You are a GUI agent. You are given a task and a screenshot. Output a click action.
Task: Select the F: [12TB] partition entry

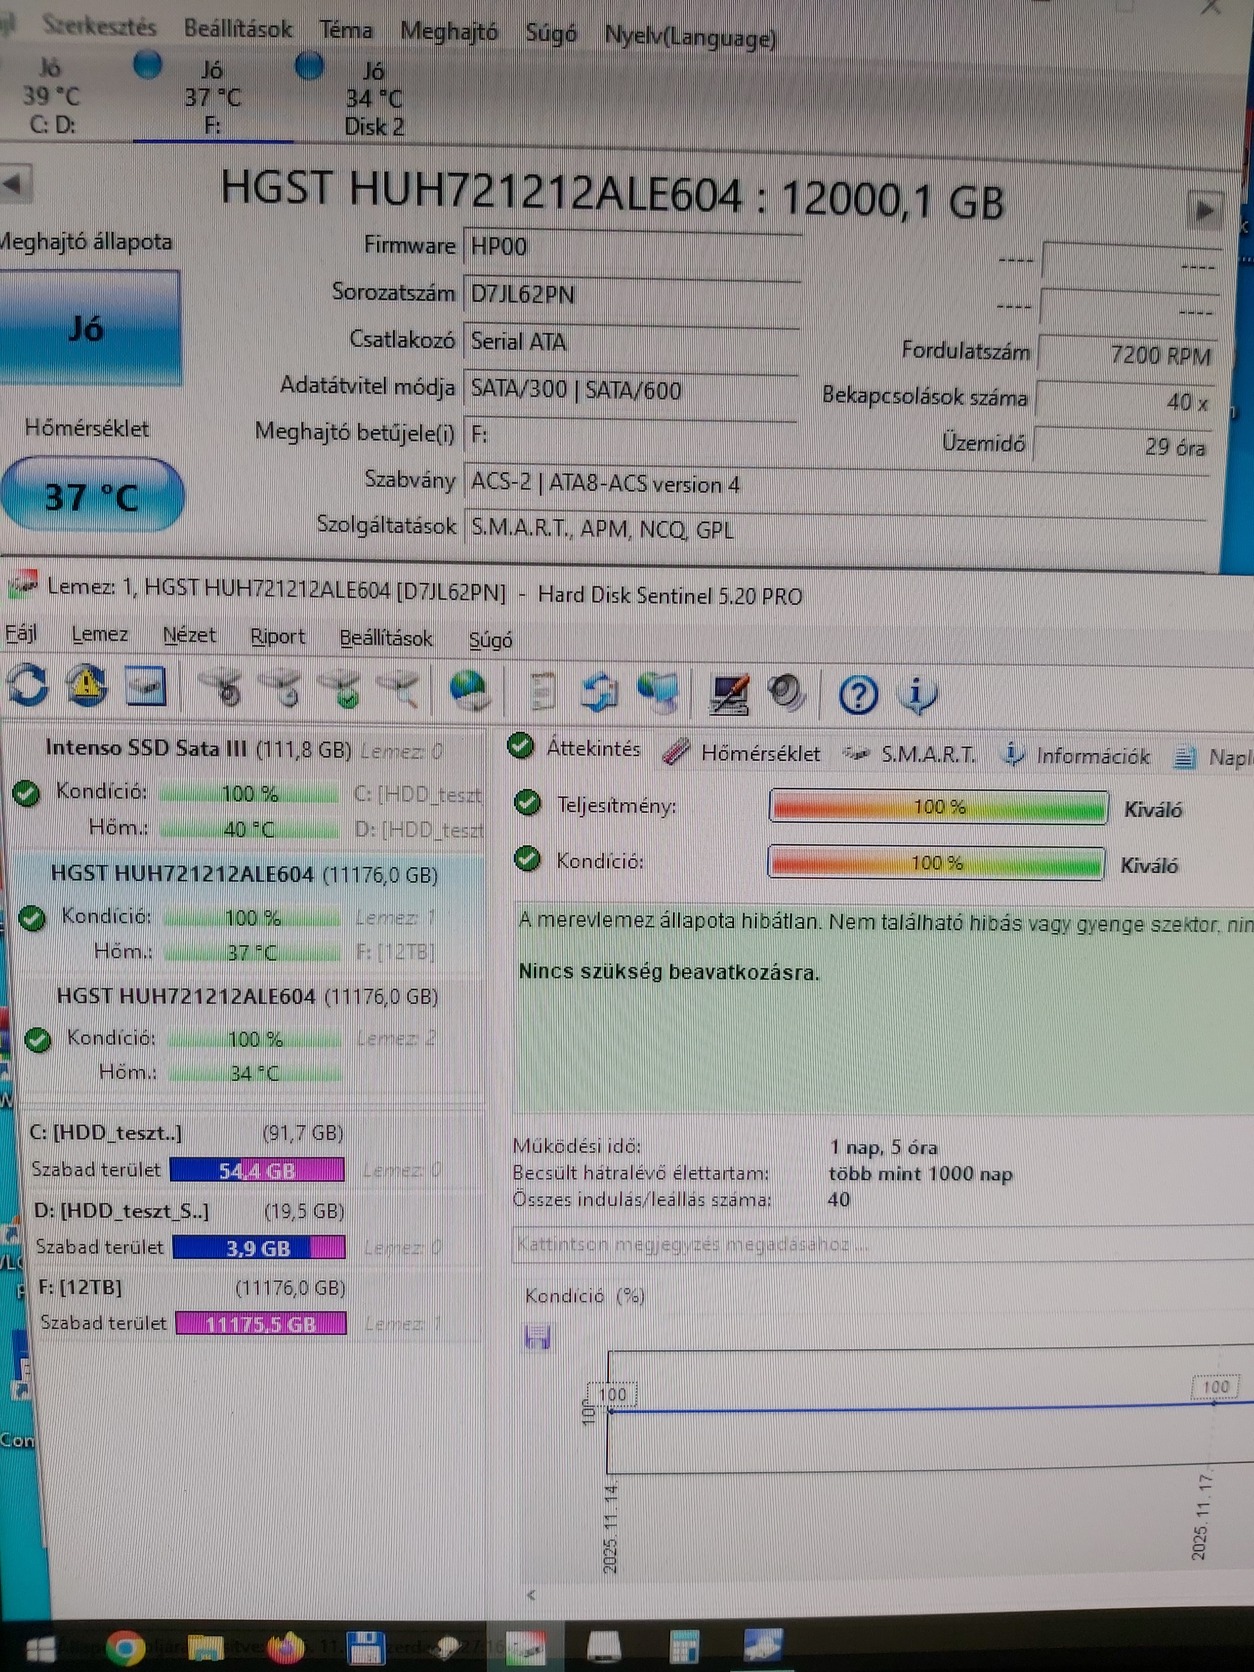[x=192, y=1305]
